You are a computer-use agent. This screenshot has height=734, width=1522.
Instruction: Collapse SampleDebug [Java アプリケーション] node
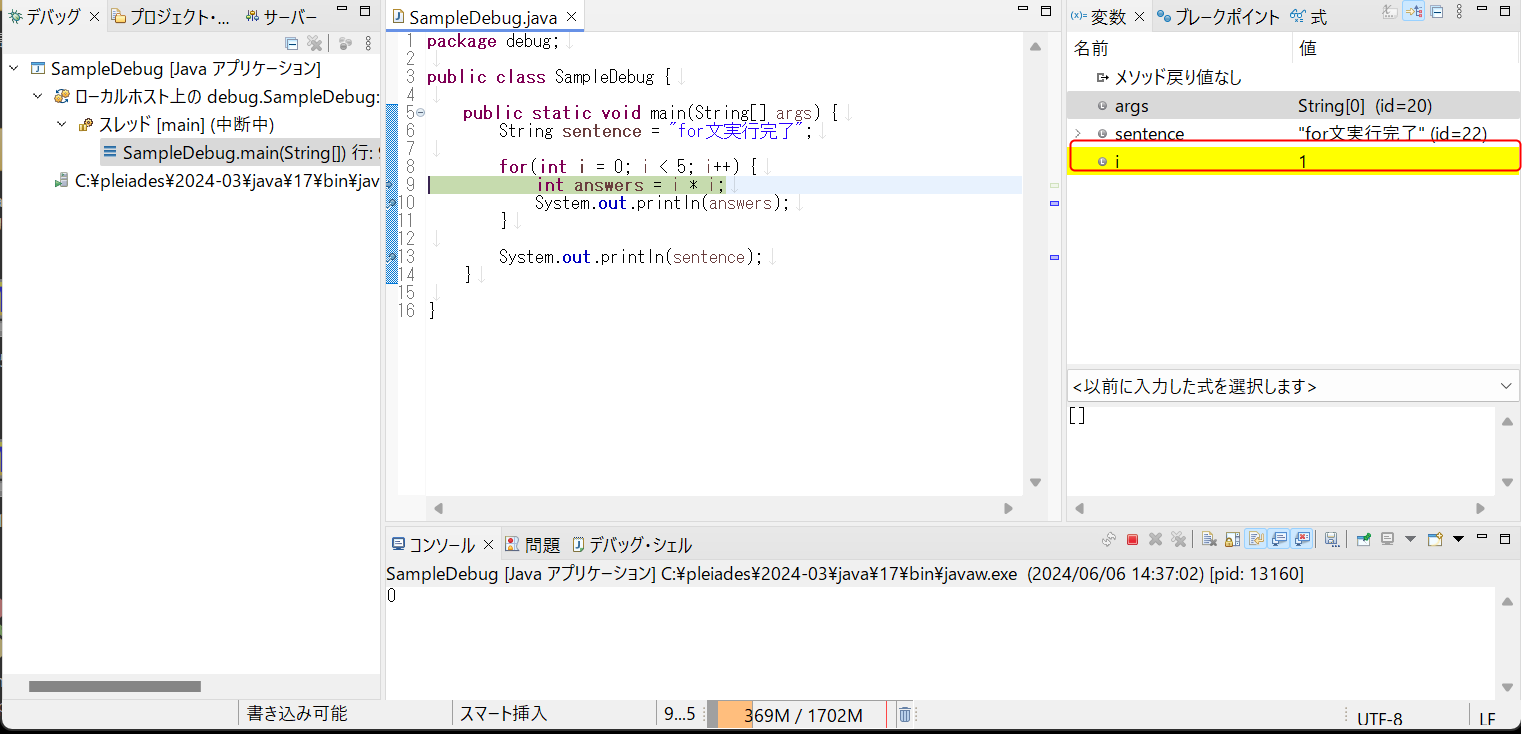(15, 69)
